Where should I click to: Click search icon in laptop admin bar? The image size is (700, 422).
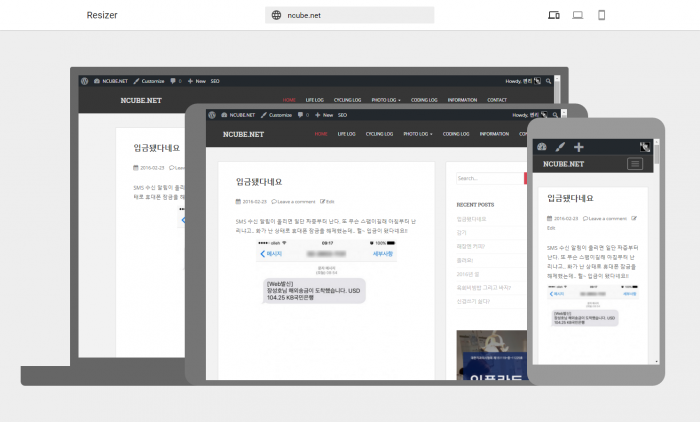pyautogui.click(x=548, y=81)
